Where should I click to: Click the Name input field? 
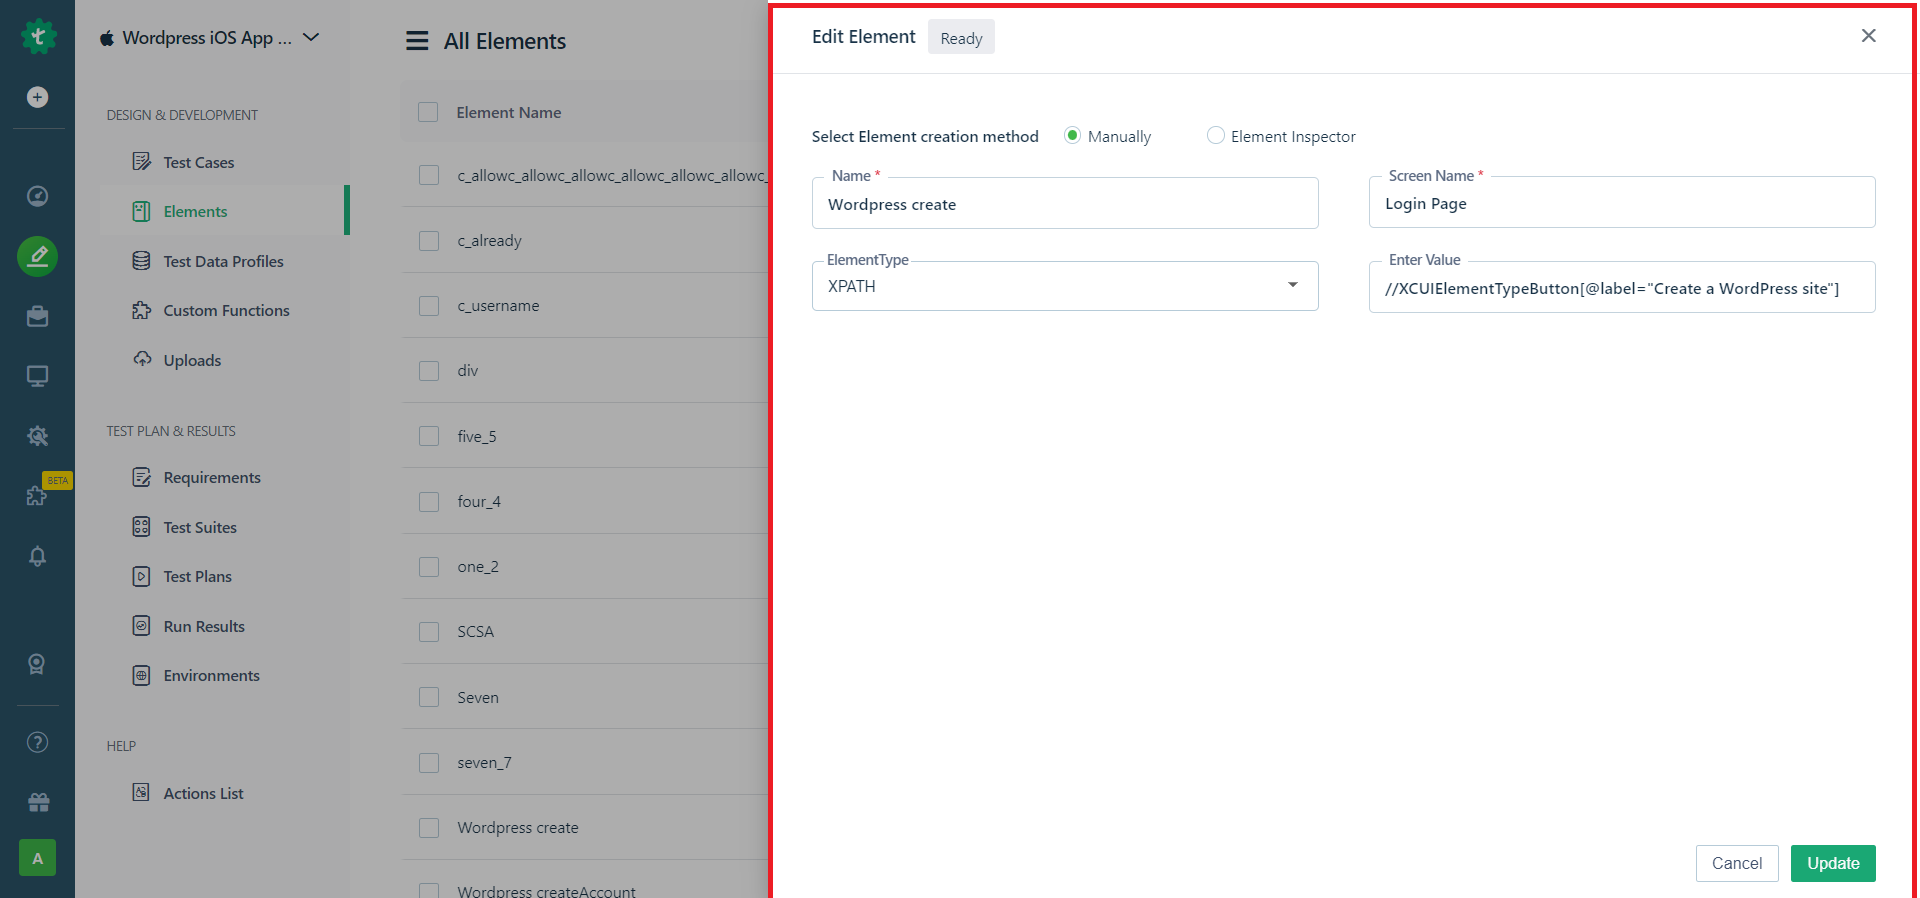click(1065, 204)
